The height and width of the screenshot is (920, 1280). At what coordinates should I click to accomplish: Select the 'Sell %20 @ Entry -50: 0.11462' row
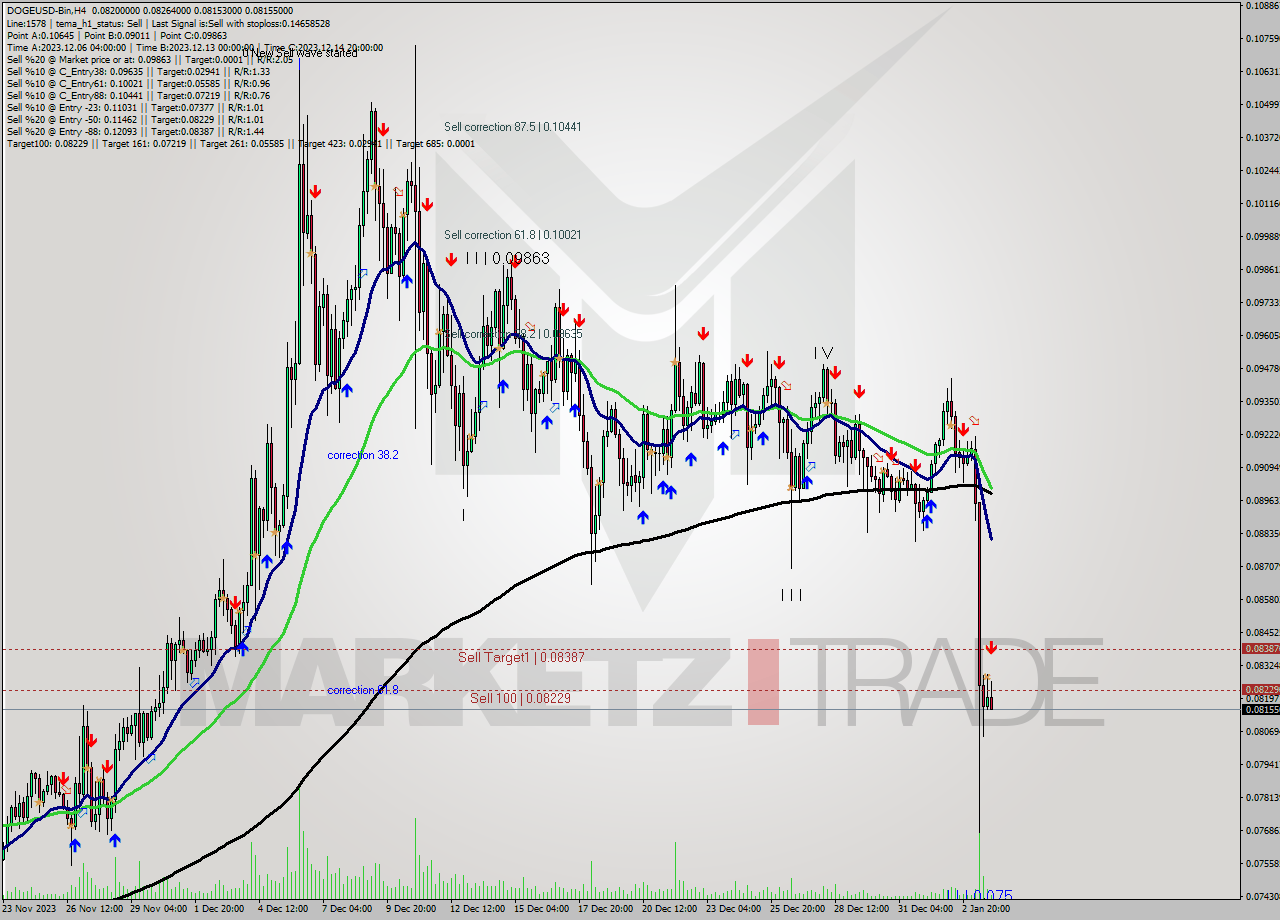(x=135, y=119)
